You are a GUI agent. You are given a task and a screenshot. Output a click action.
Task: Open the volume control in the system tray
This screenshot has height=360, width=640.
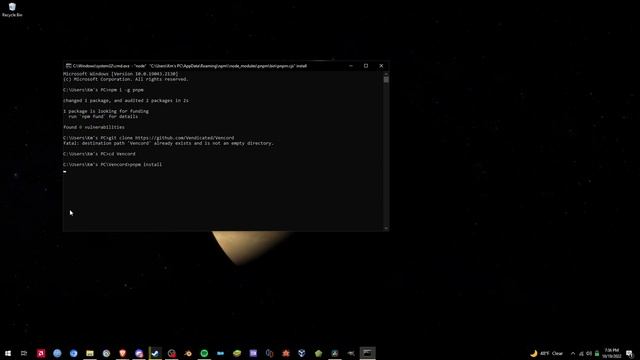pos(589,353)
